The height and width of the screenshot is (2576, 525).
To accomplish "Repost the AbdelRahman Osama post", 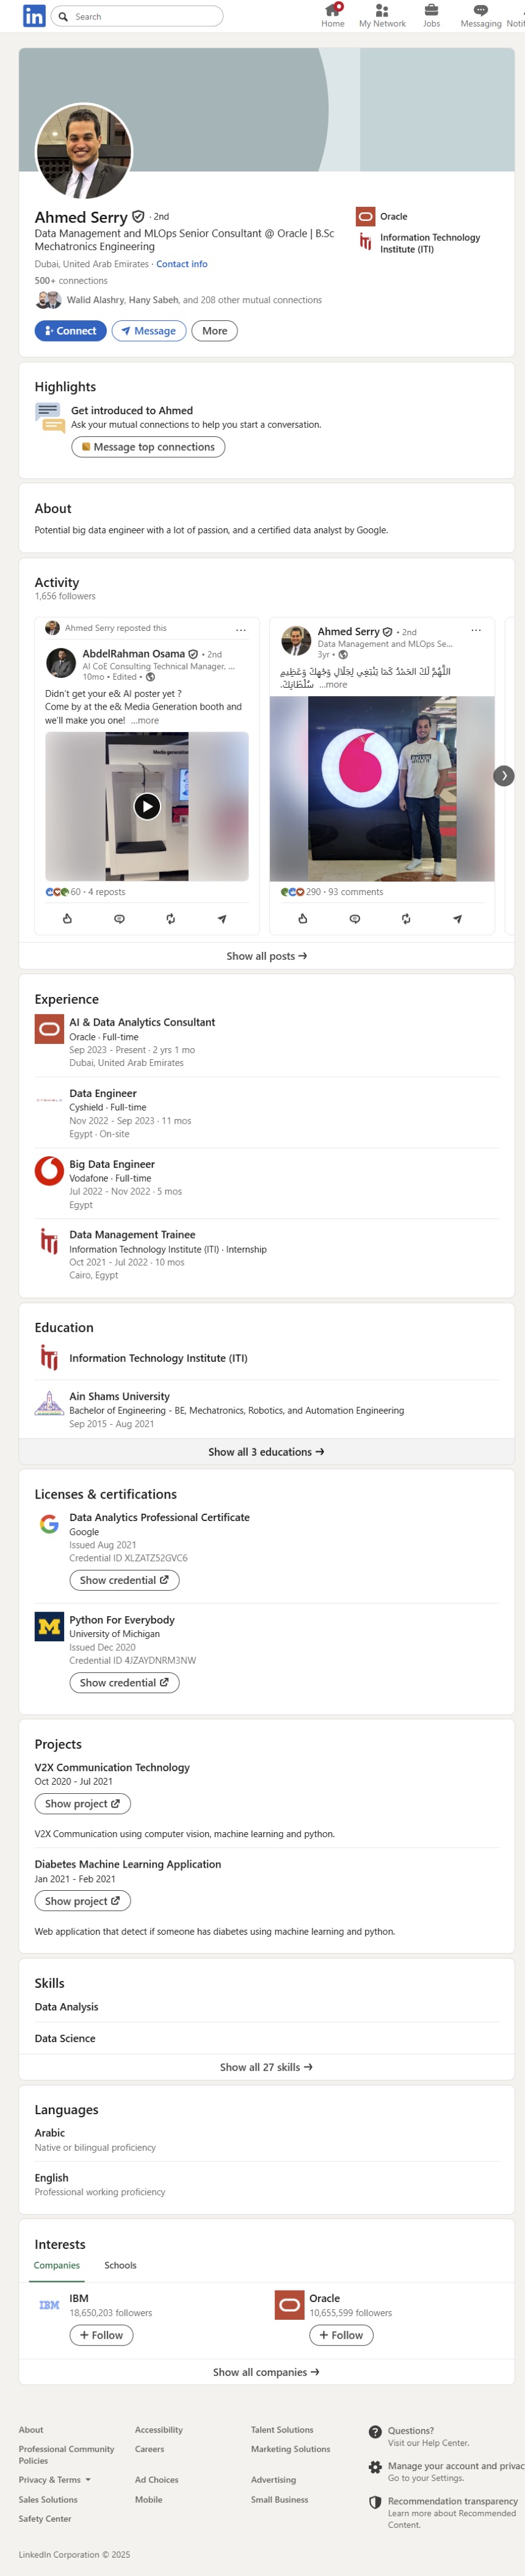I will tap(171, 918).
